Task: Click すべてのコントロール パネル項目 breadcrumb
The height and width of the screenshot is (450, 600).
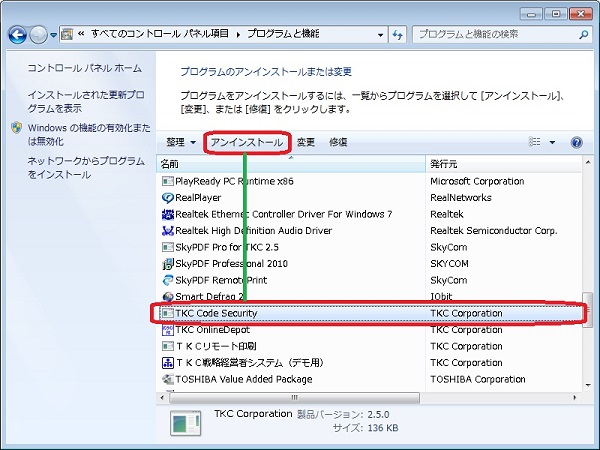Action: (x=160, y=34)
